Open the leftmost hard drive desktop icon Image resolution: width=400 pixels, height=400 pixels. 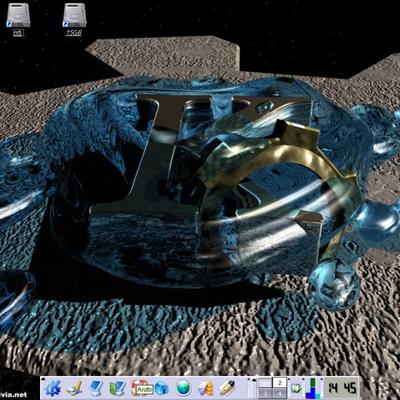(18, 19)
